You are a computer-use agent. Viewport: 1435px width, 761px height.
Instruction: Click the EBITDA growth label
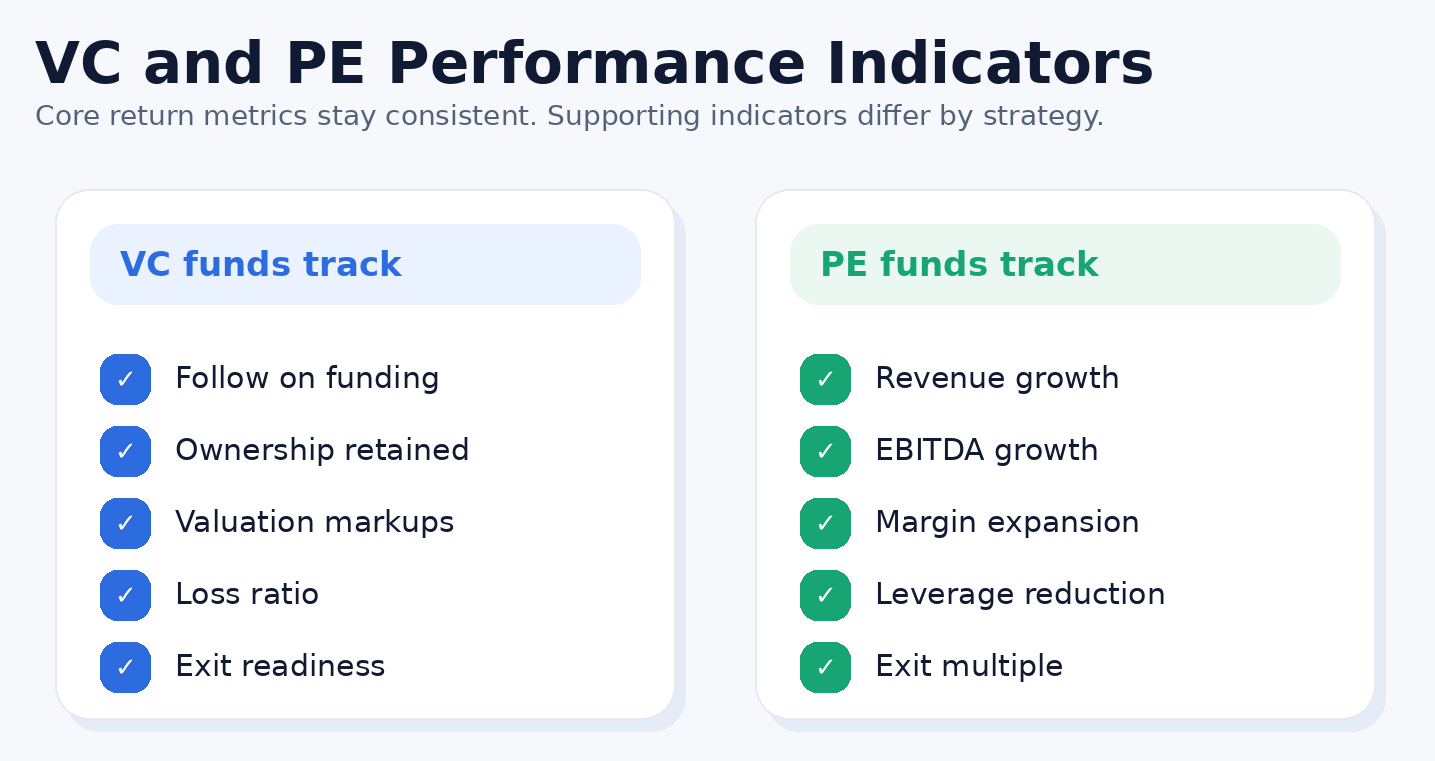986,451
